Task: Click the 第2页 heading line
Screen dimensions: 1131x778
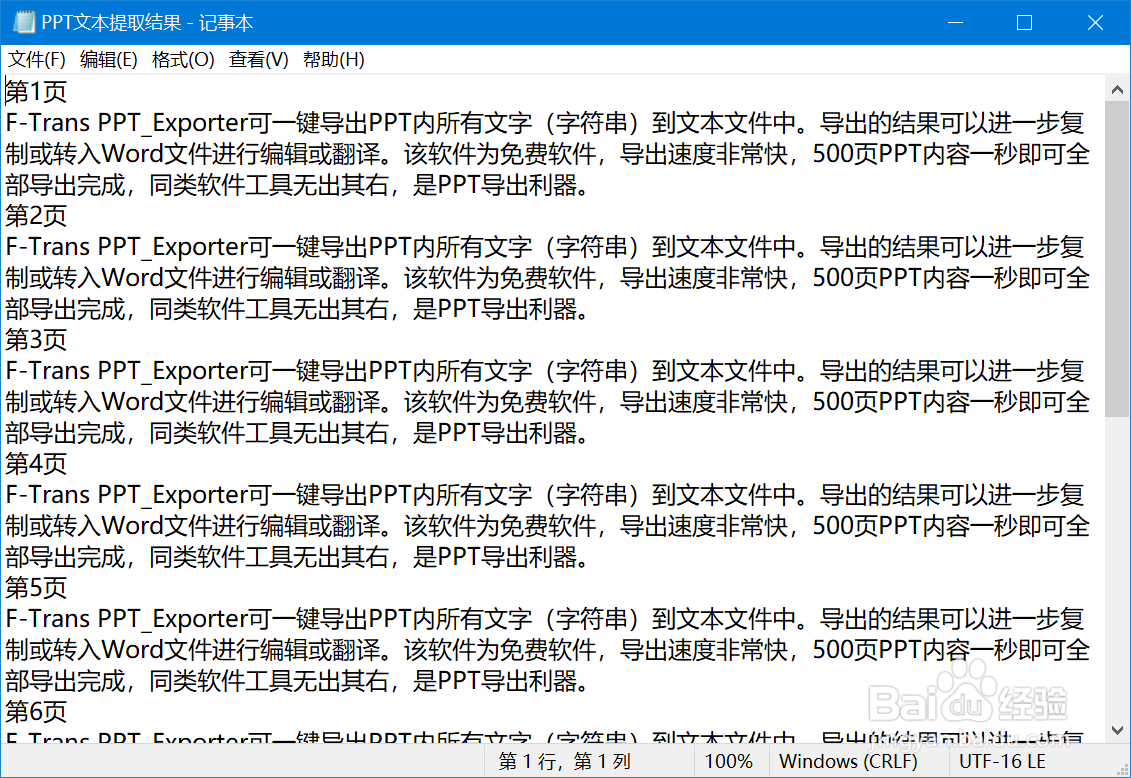Action: [36, 216]
